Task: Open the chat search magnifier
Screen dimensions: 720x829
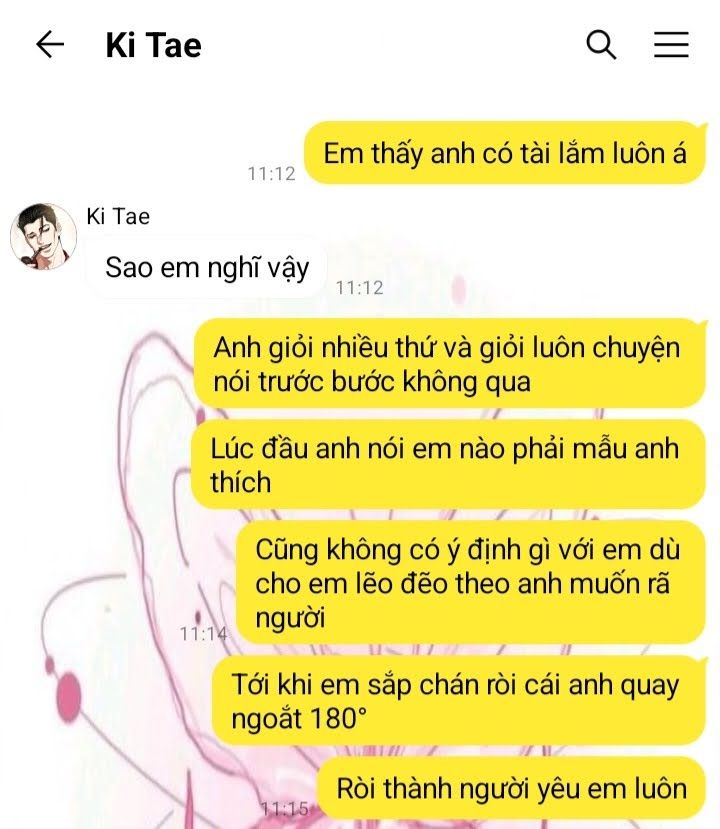Action: (x=601, y=44)
